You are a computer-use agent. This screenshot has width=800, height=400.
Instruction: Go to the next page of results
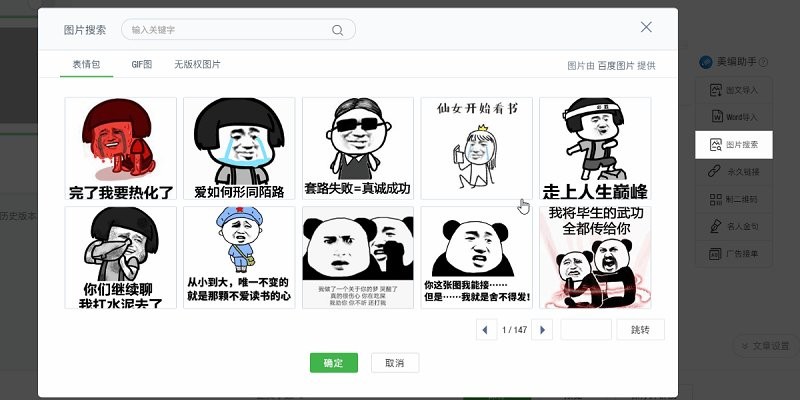point(542,330)
